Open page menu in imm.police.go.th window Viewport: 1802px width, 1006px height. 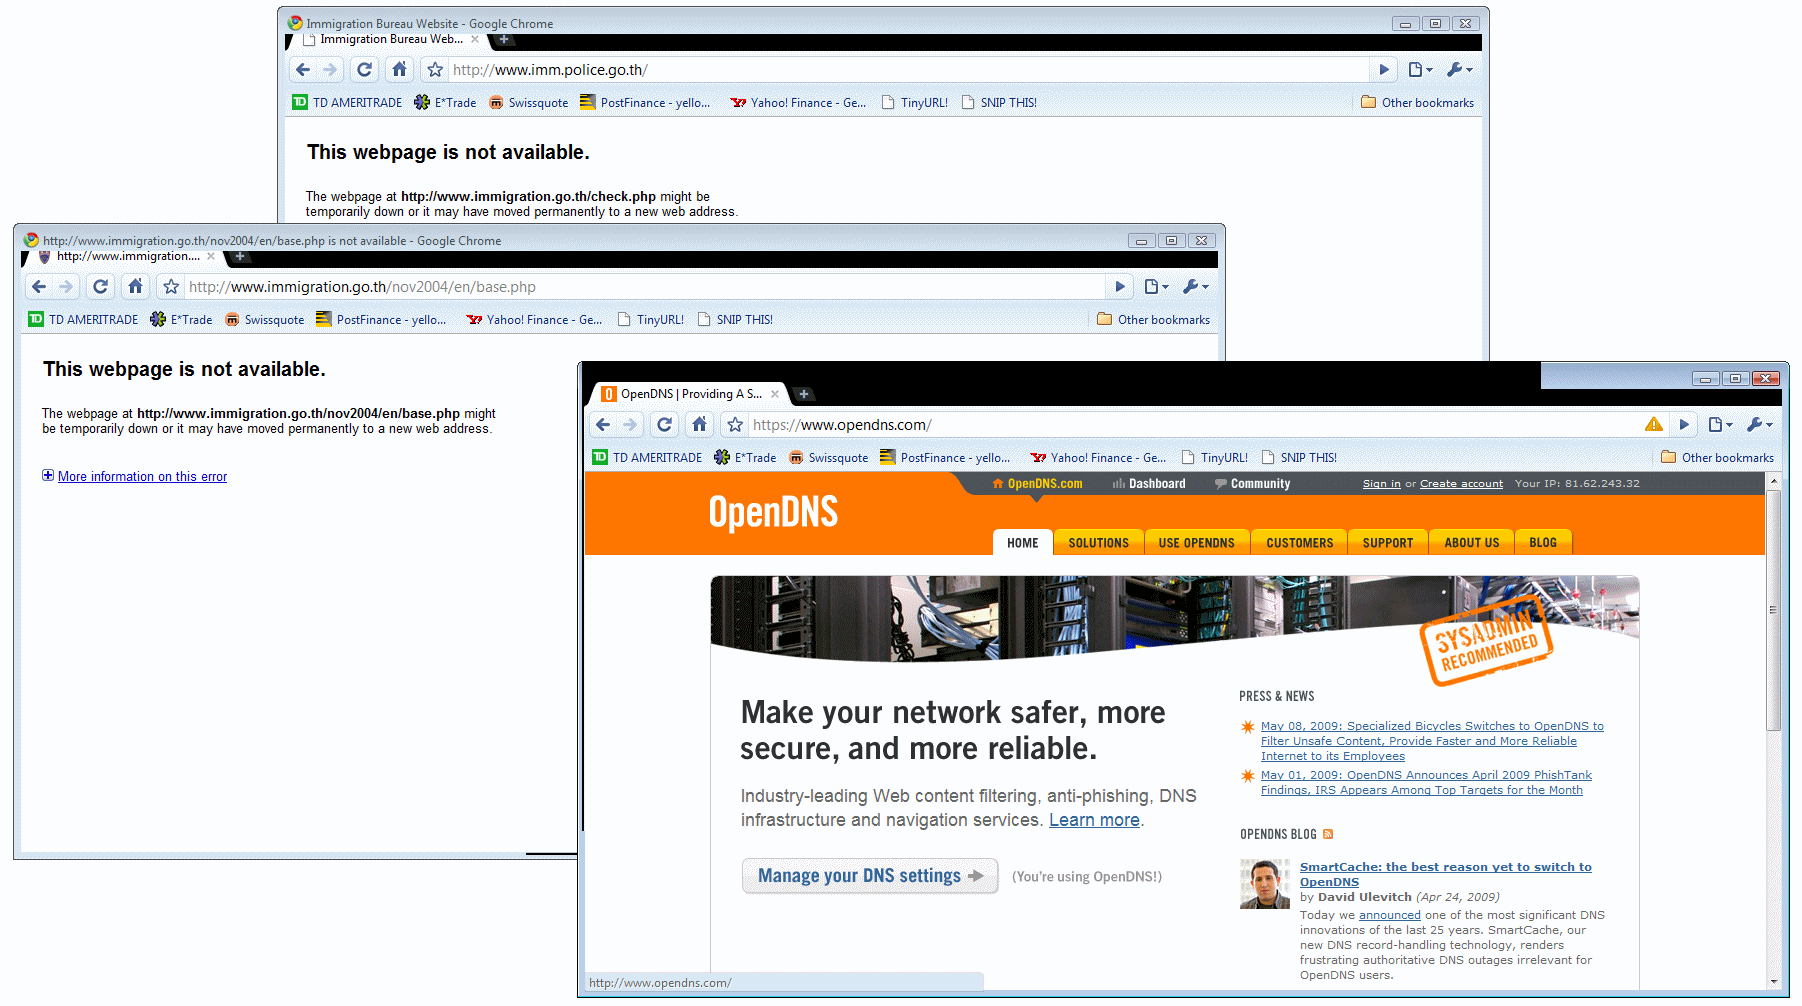(x=1420, y=70)
